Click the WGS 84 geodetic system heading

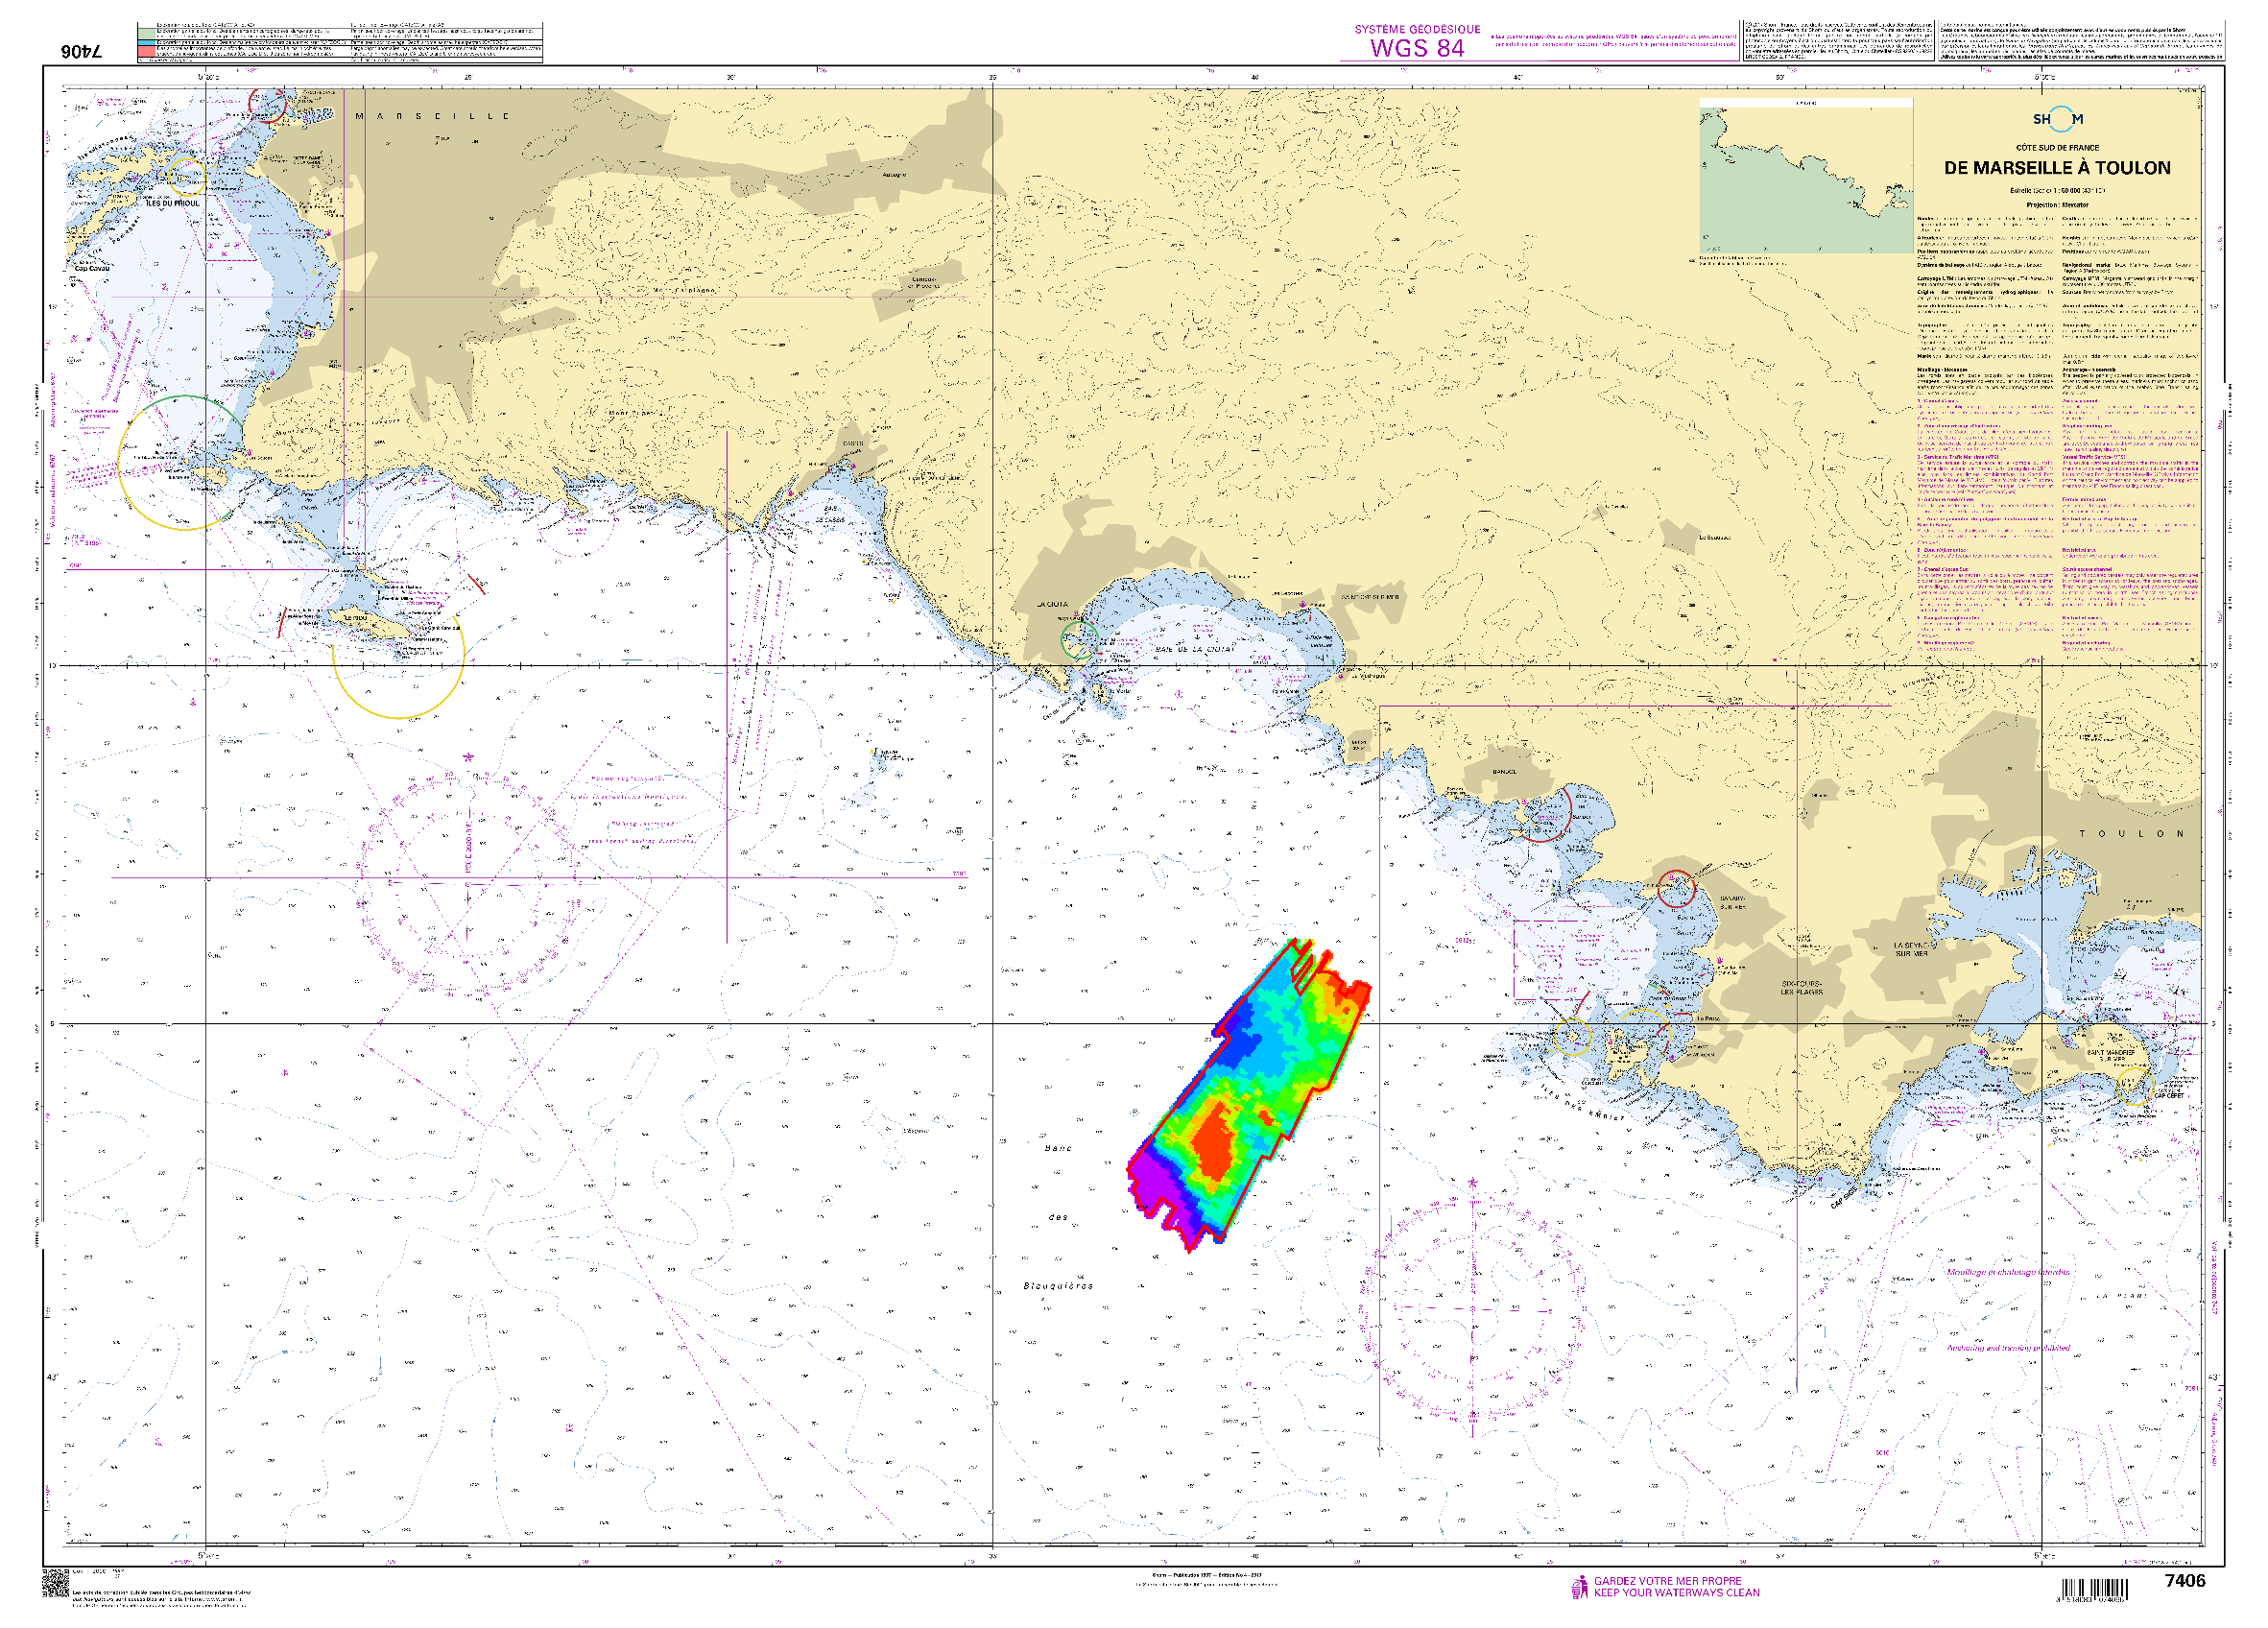pyautogui.click(x=1417, y=47)
